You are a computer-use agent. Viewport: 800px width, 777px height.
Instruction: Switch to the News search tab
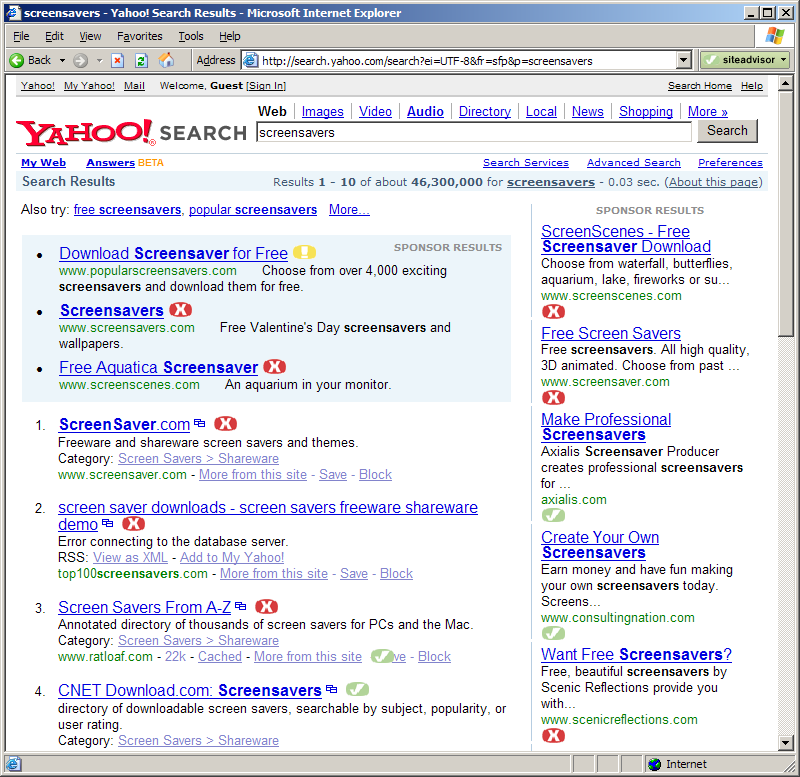click(x=587, y=111)
